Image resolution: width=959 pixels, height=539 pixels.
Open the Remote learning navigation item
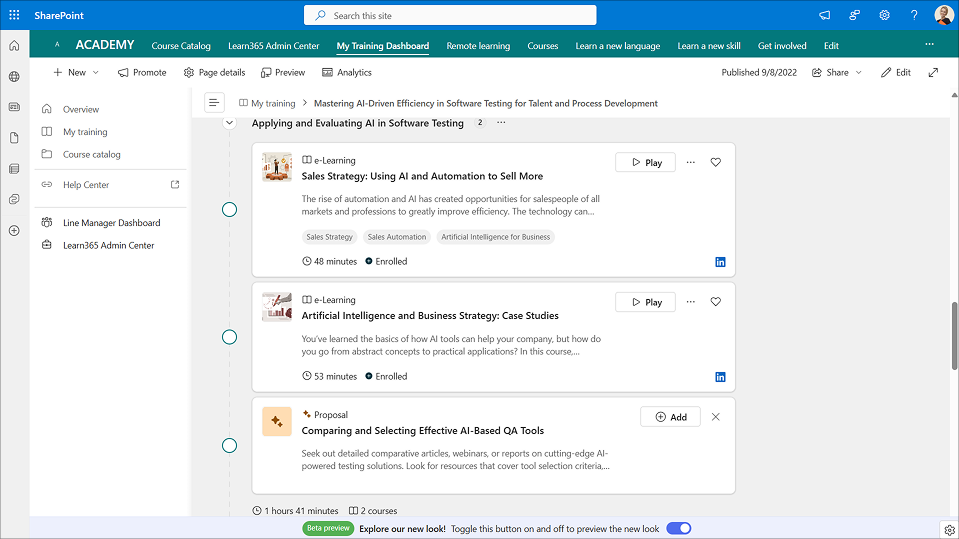point(478,46)
